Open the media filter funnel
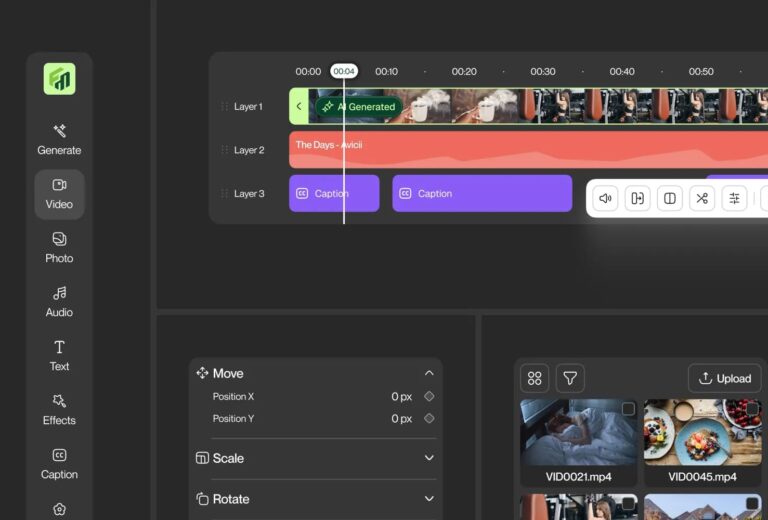Image resolution: width=768 pixels, height=520 pixels. point(570,378)
